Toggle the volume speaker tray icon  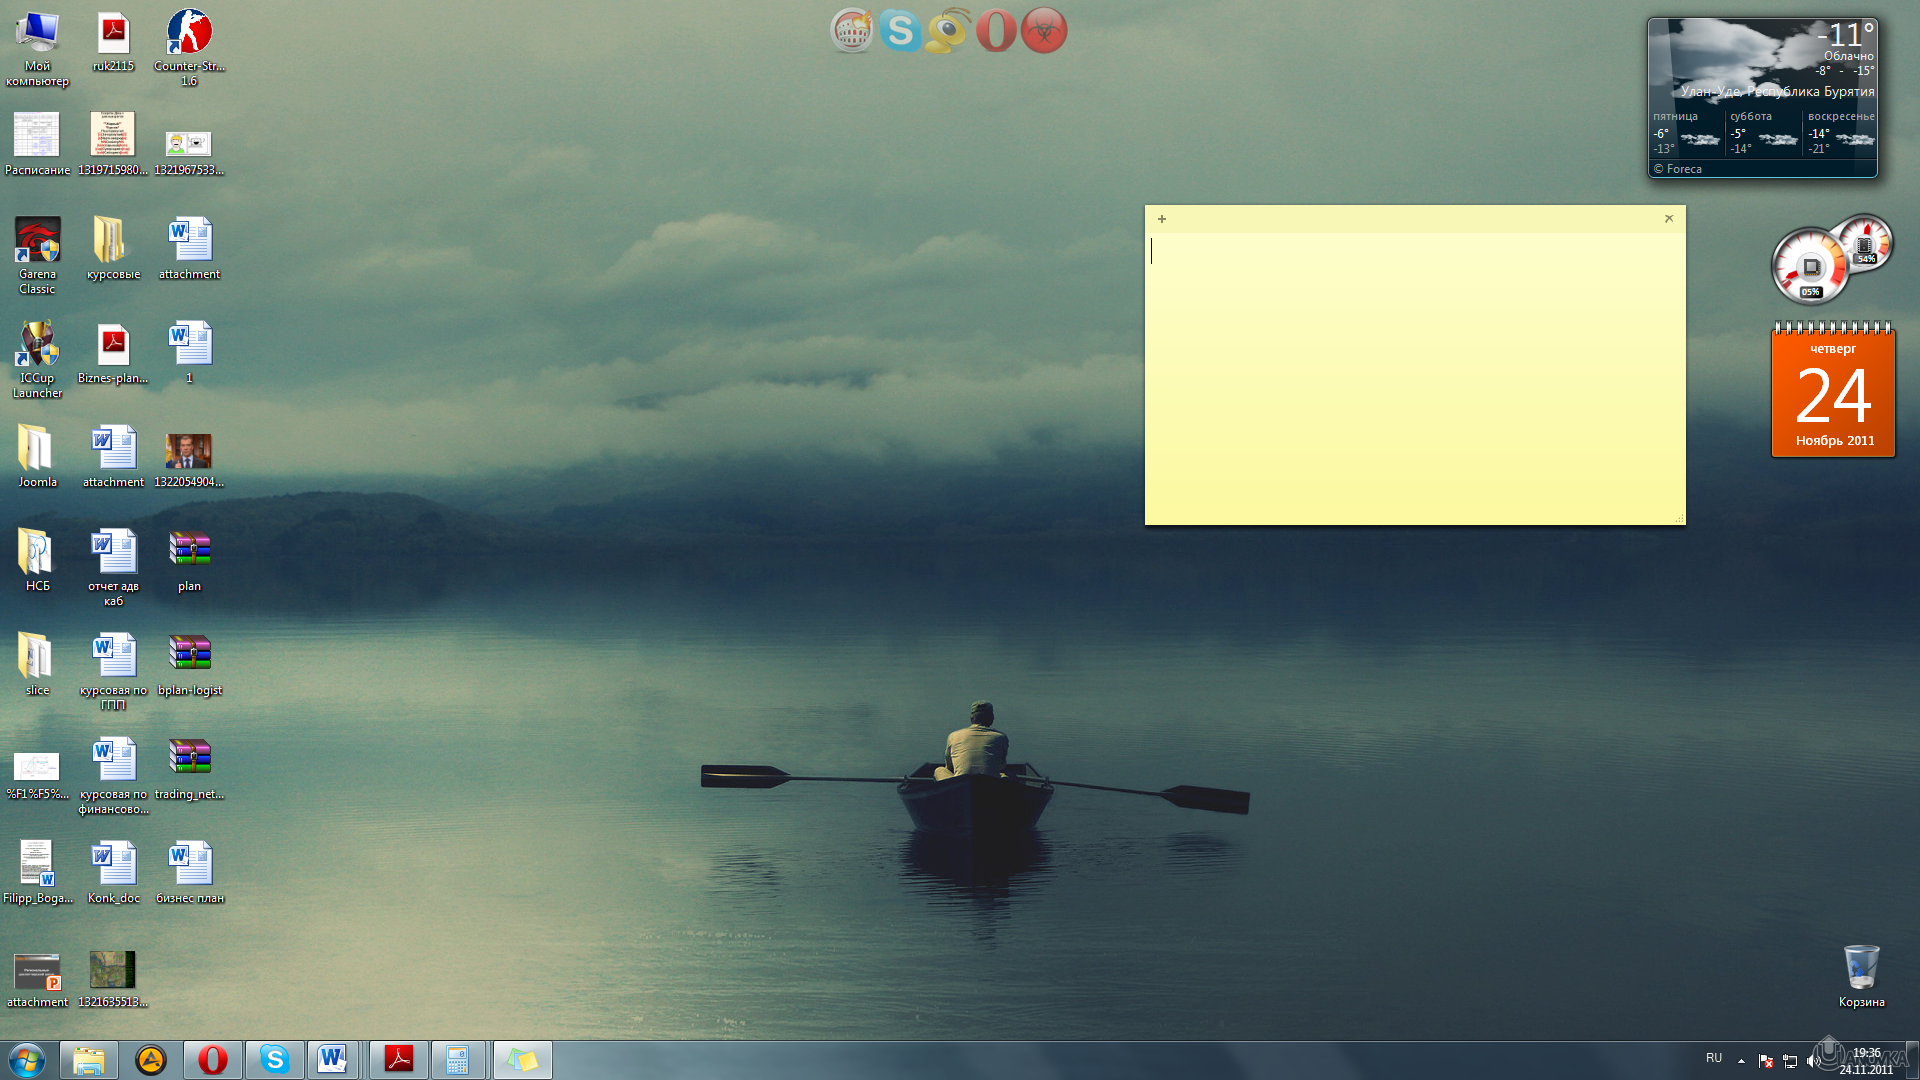pyautogui.click(x=1813, y=1061)
